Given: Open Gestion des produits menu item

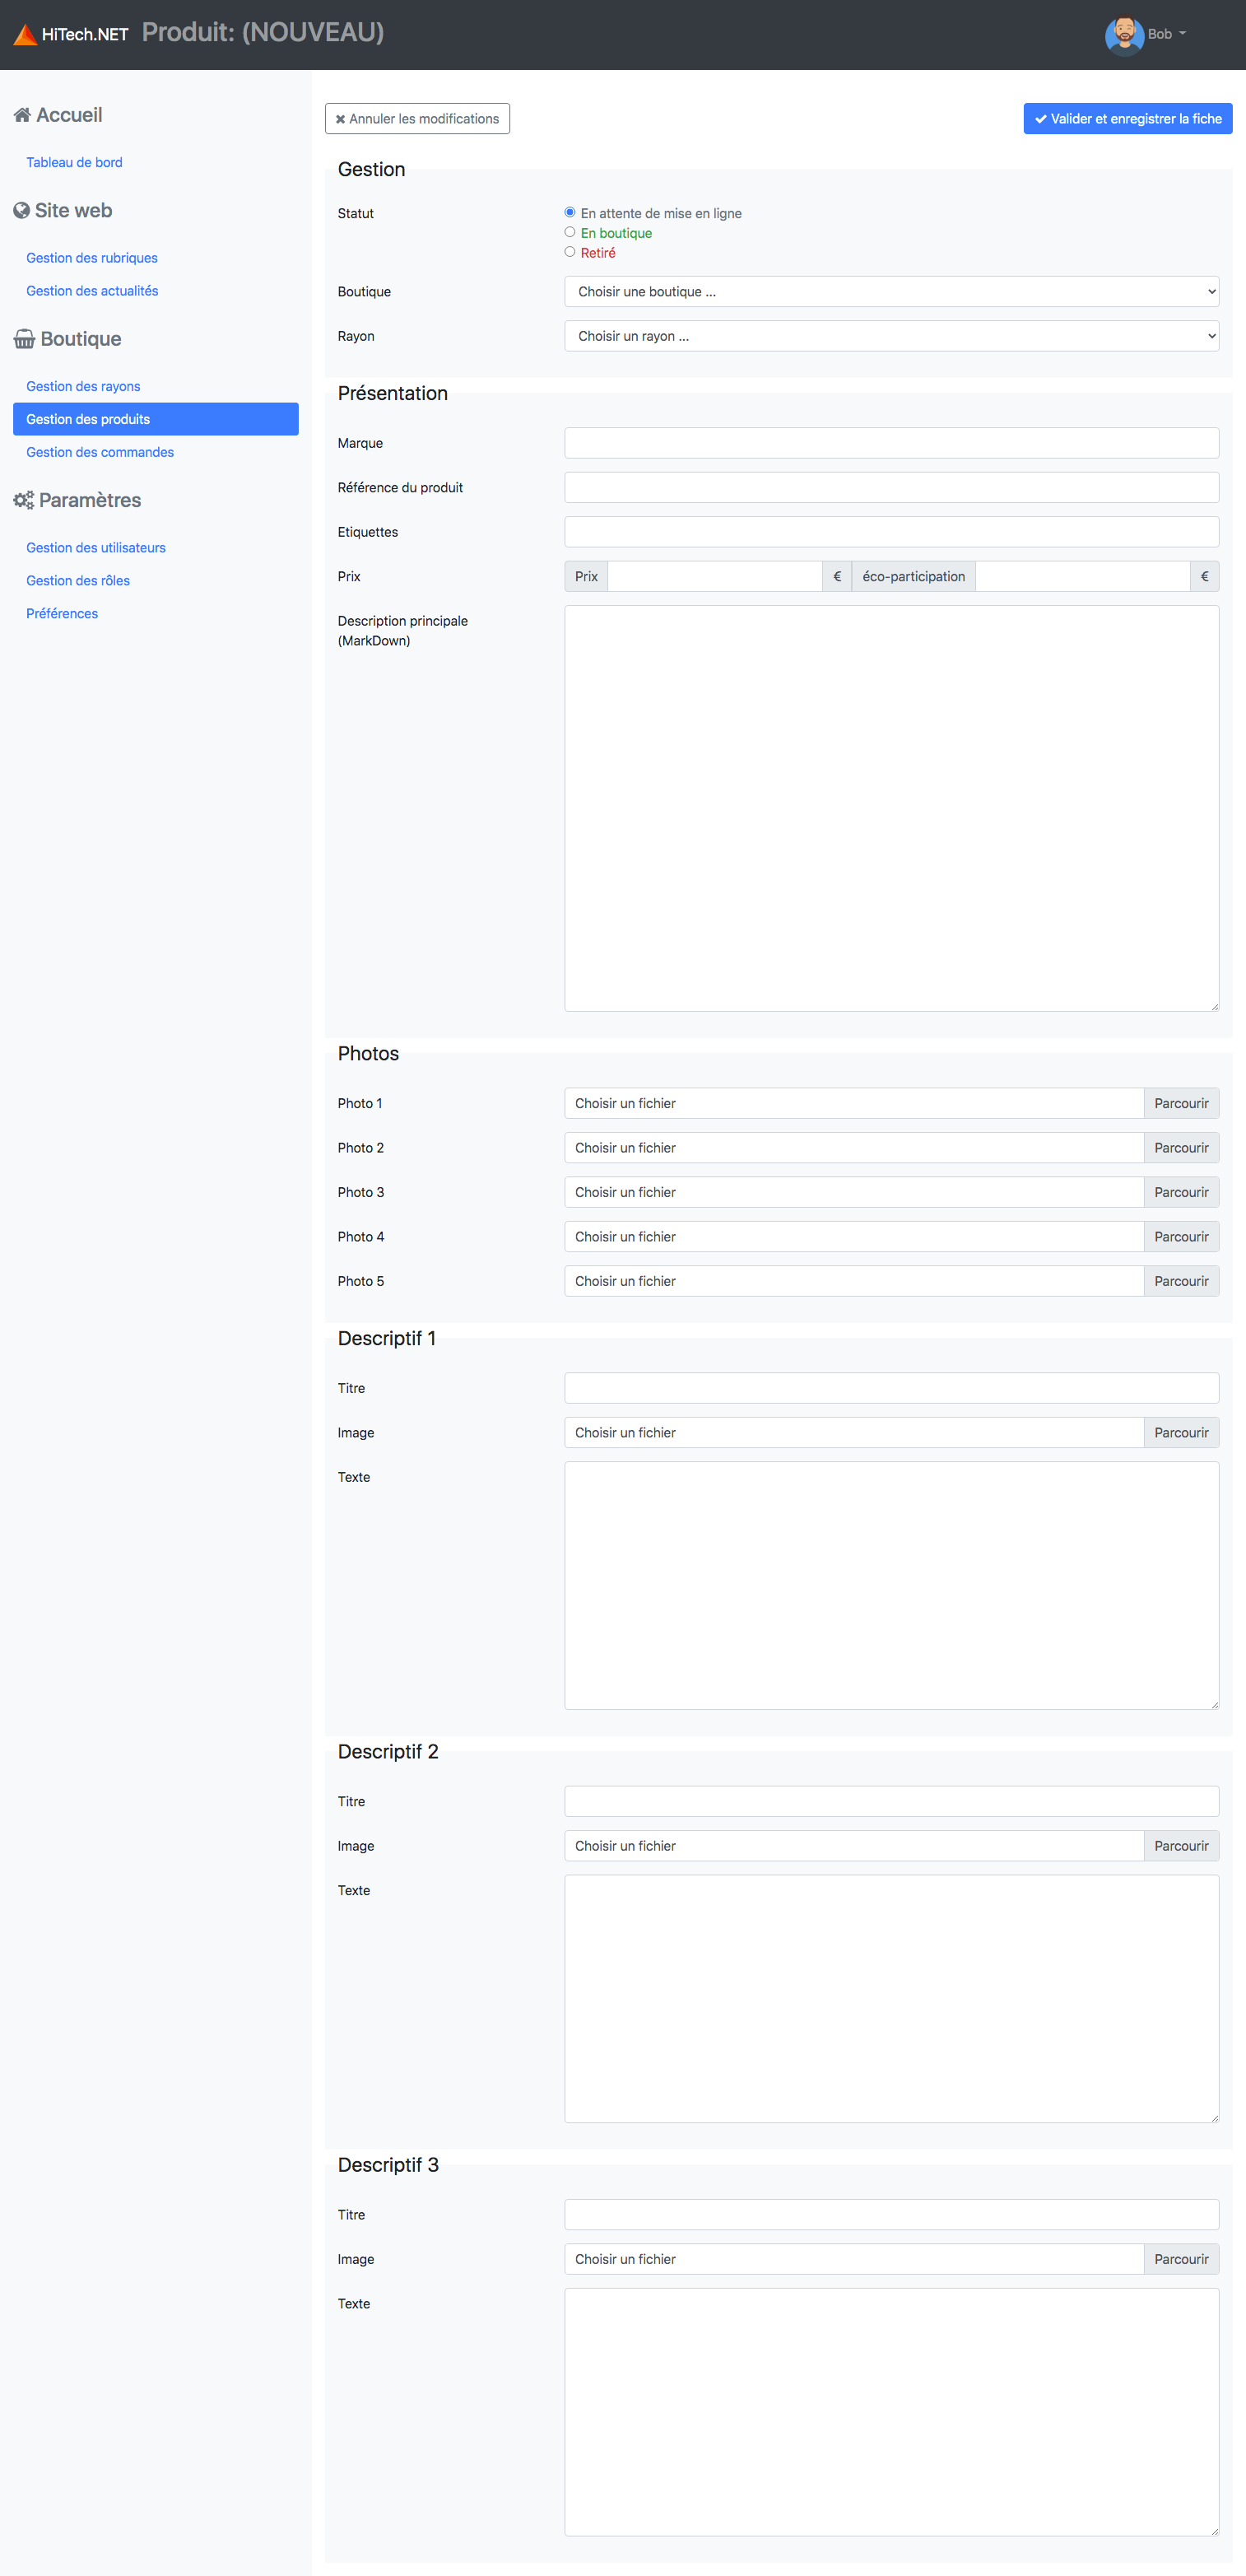Looking at the screenshot, I should click(x=156, y=419).
